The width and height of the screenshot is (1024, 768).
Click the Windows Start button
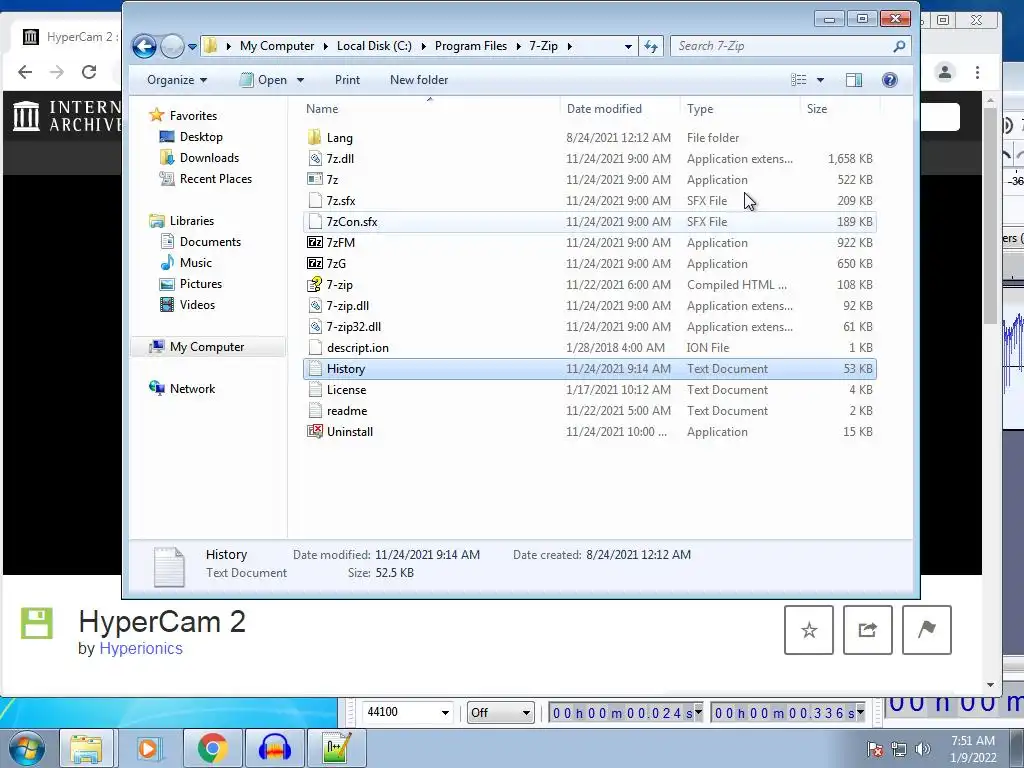26,748
